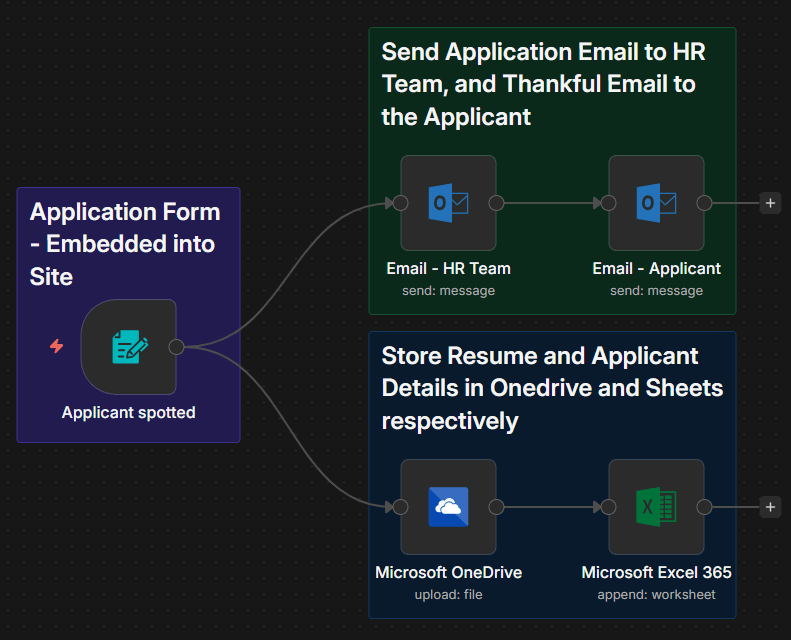Click 'upload: file' subtitle text
The image size is (791, 640).
tap(448, 595)
